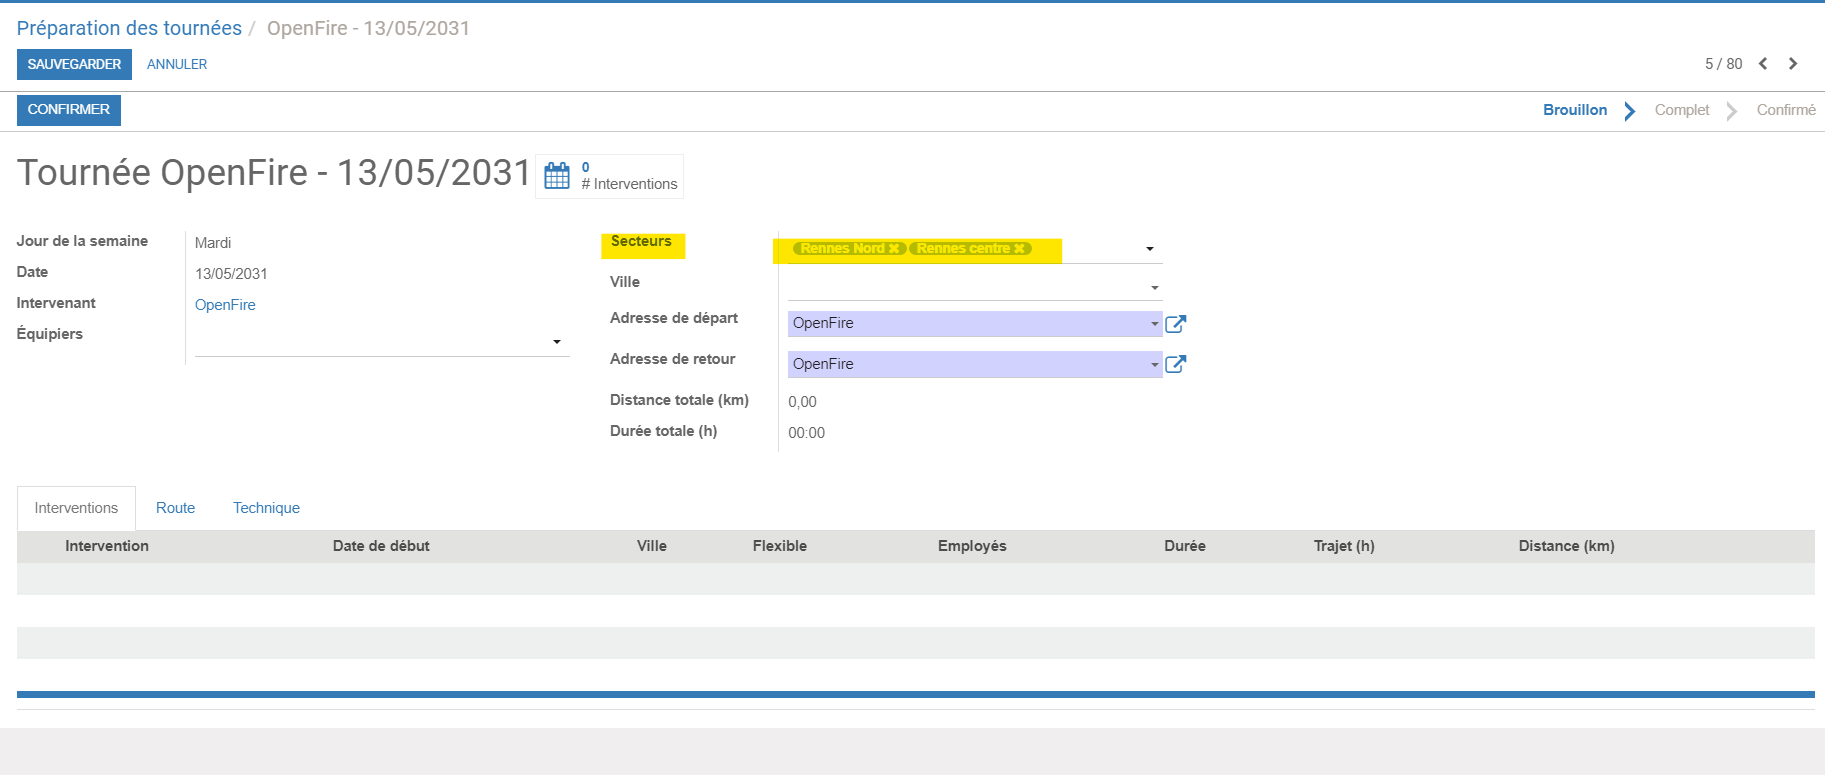This screenshot has width=1825, height=775.
Task: Click the Adresse de départ label
Action: pos(674,318)
